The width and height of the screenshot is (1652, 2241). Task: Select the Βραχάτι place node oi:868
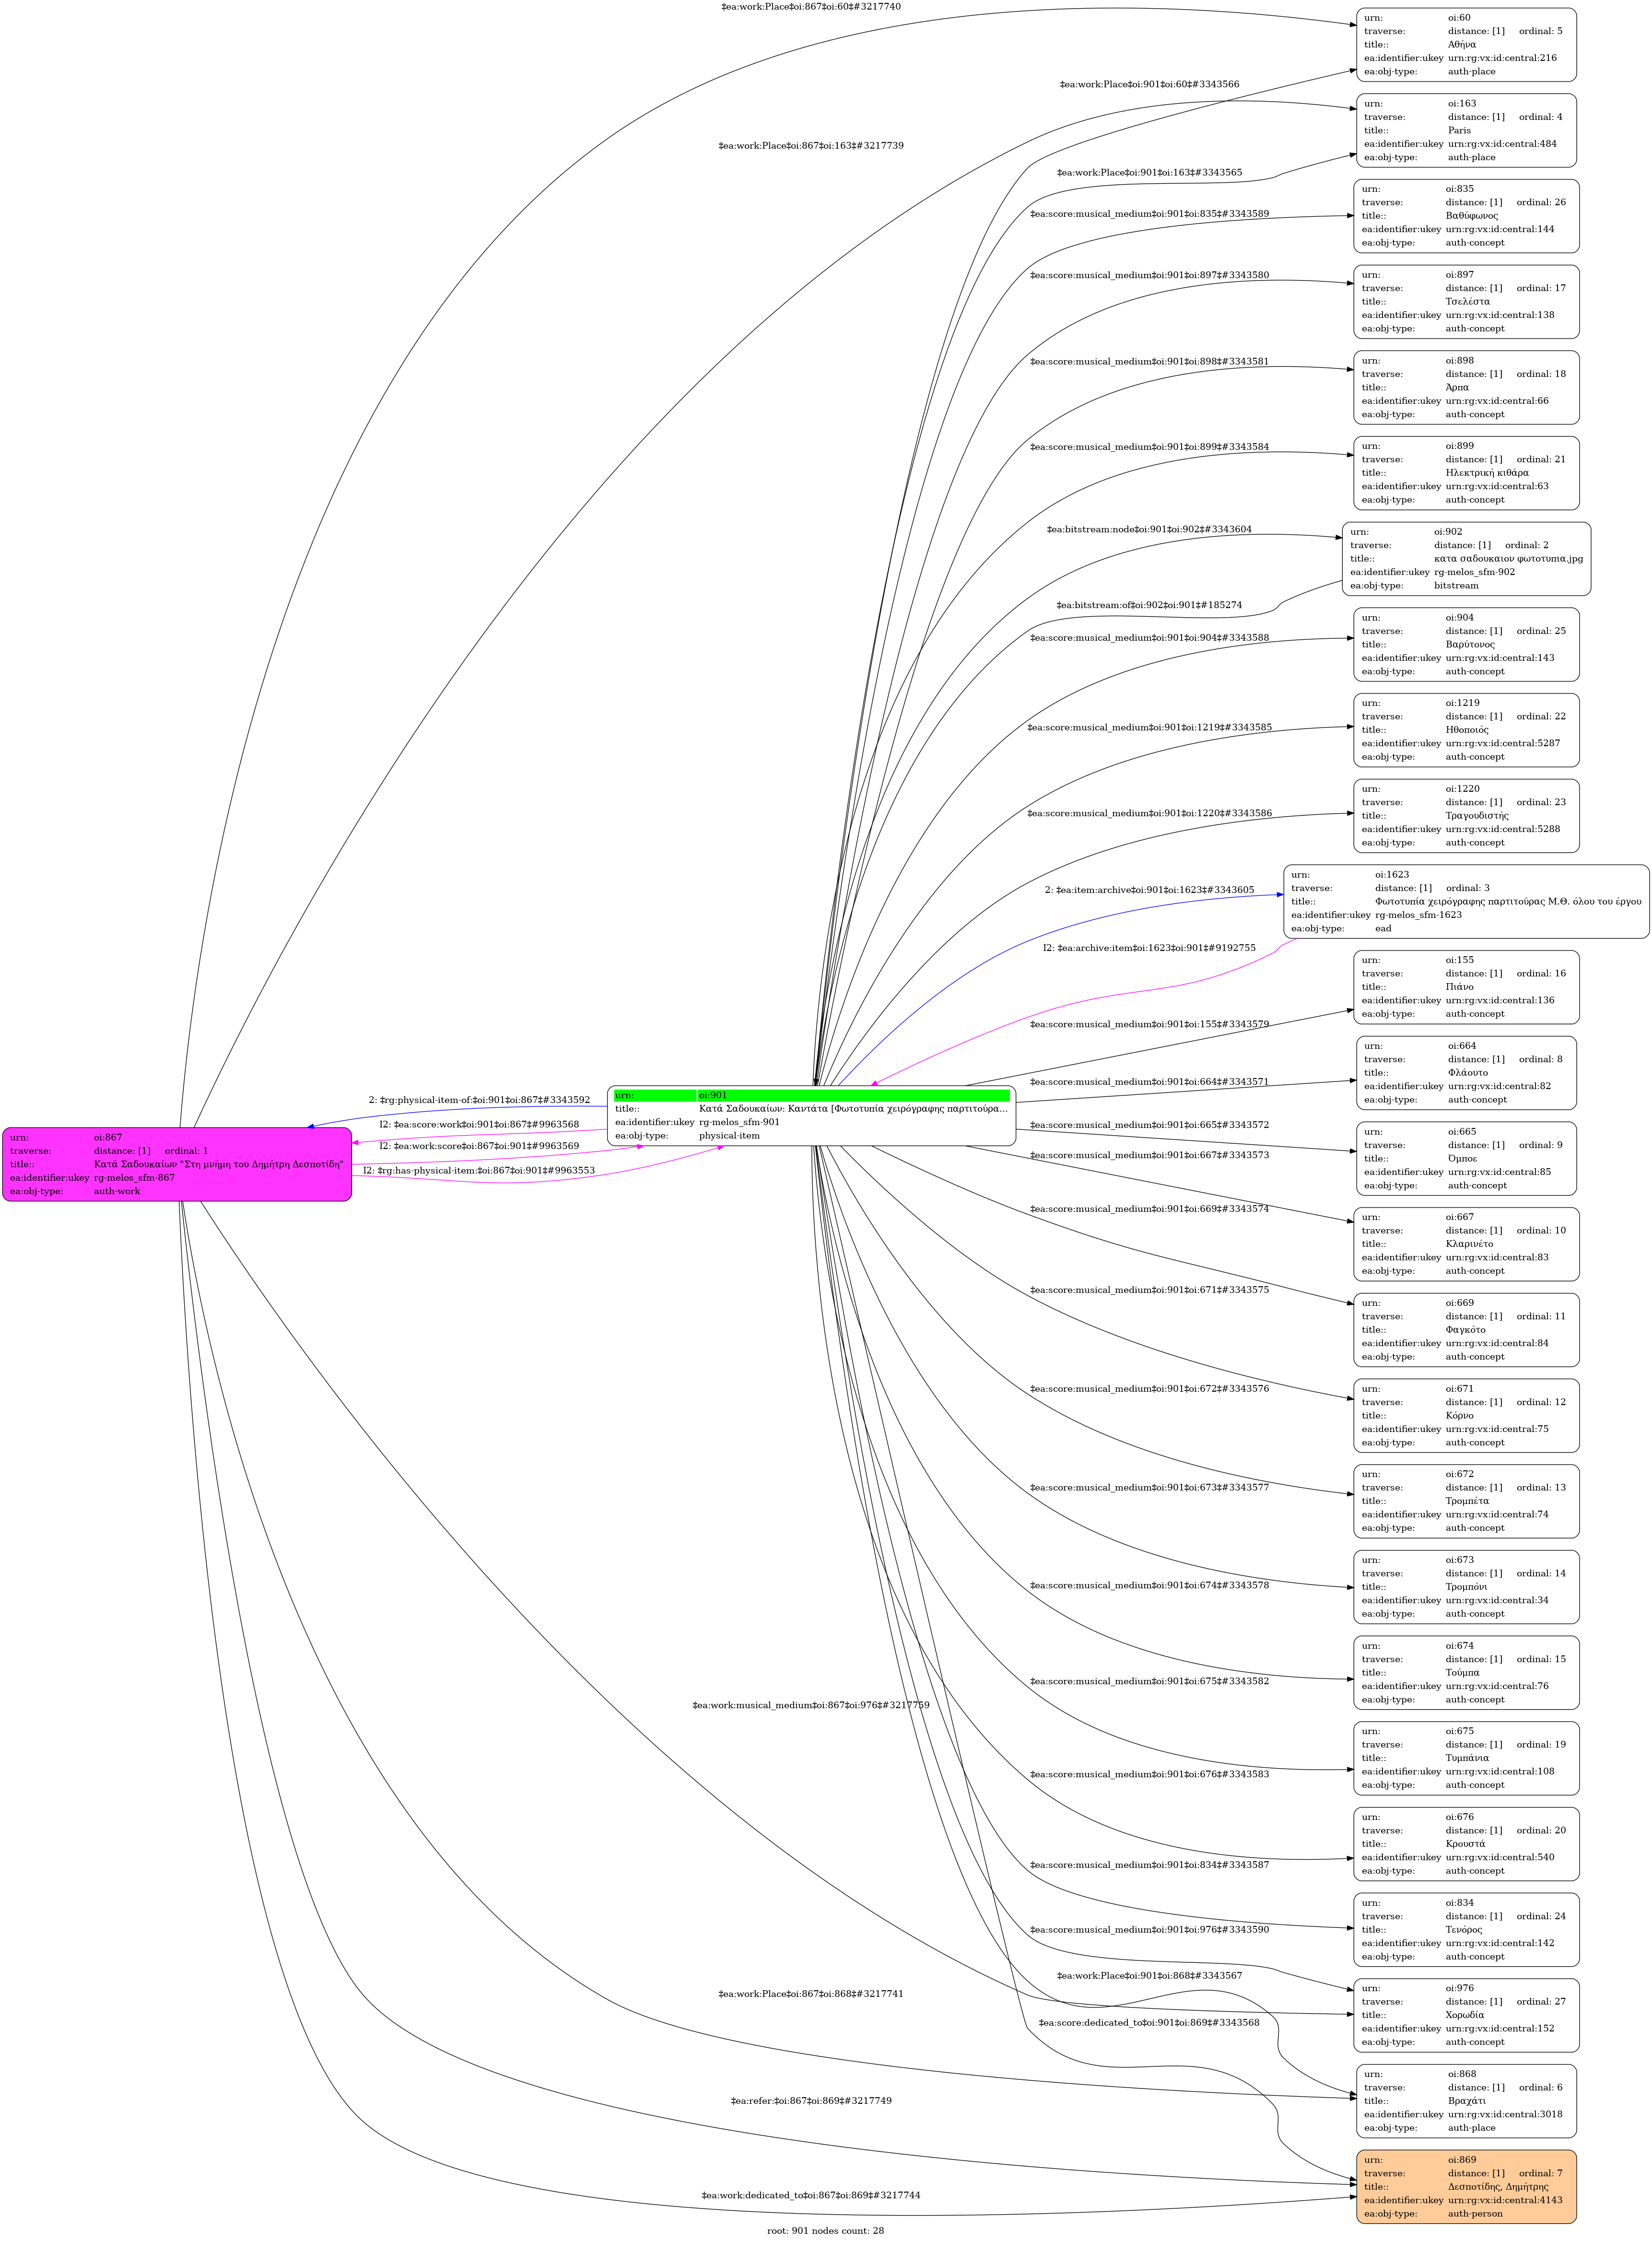click(1466, 2100)
